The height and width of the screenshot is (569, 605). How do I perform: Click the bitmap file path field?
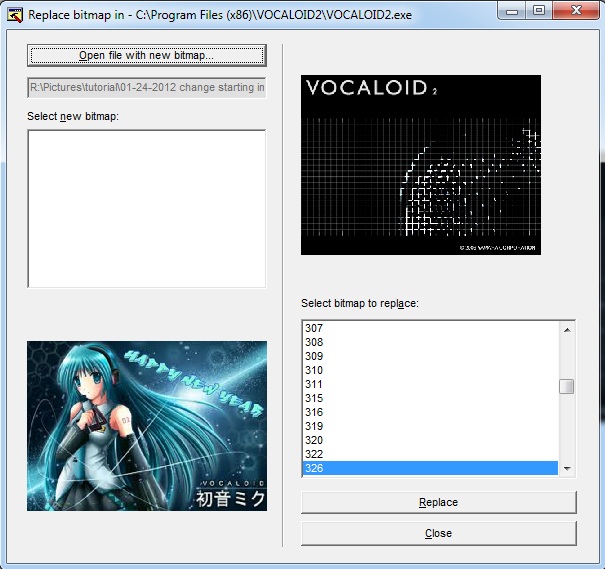147,88
